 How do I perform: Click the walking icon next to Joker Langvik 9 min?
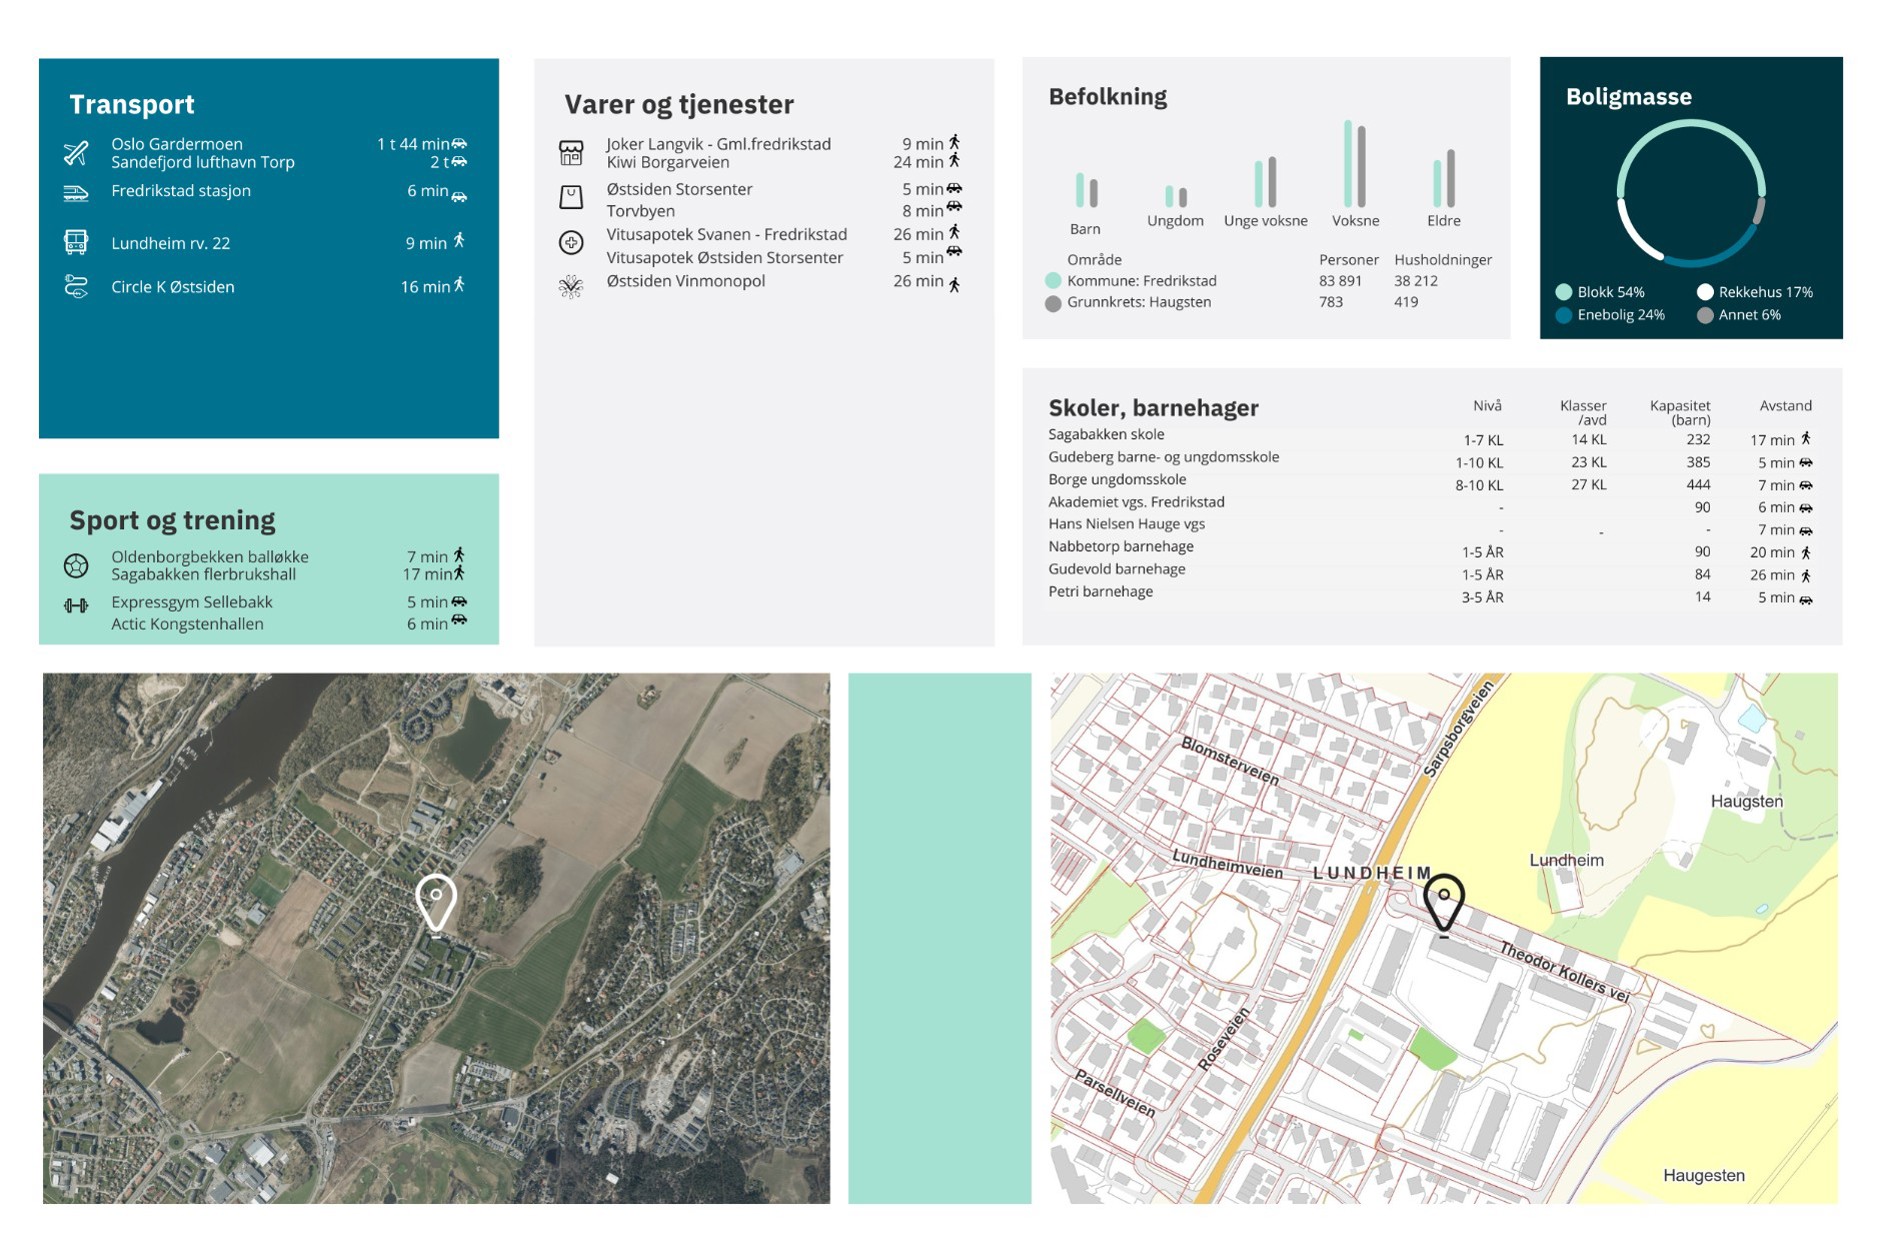click(954, 142)
